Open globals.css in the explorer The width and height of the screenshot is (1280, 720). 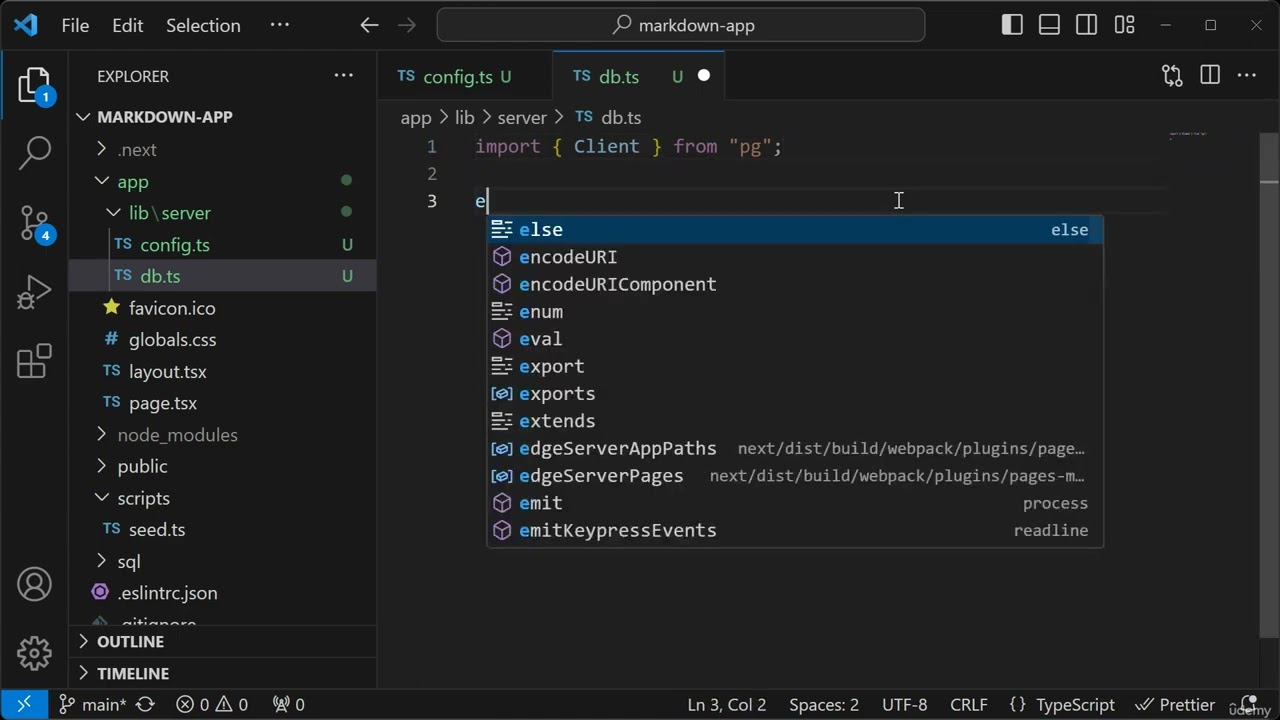222,340
